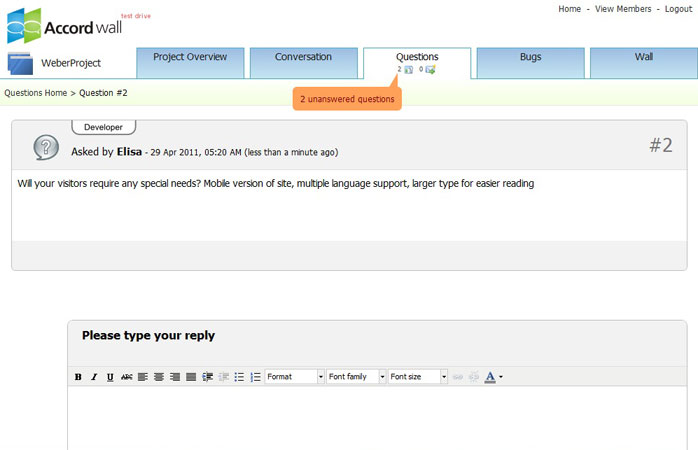Toggle underline formatting in reply editor
Screen dimensions: 698x450
110,377
